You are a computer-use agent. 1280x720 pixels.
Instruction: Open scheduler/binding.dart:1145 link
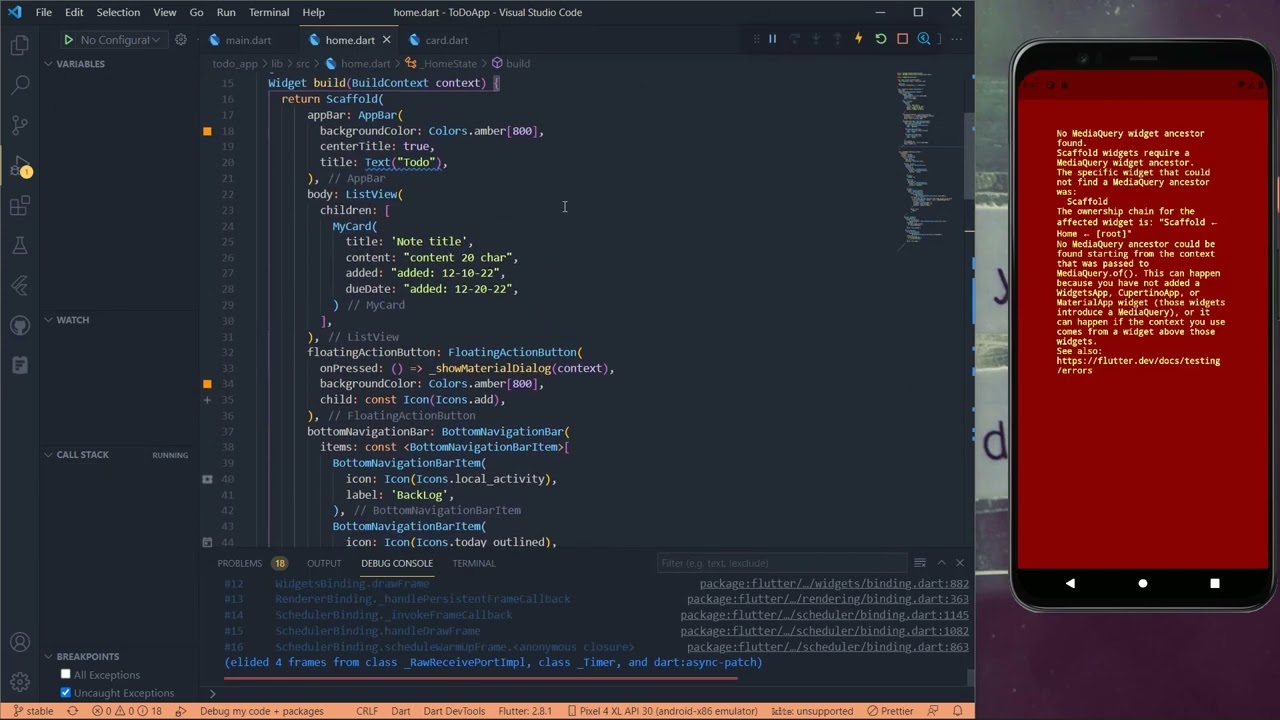pyautogui.click(x=825, y=615)
